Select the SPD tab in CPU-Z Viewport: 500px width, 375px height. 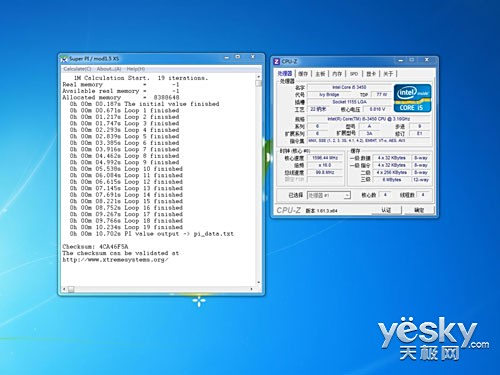(x=354, y=74)
